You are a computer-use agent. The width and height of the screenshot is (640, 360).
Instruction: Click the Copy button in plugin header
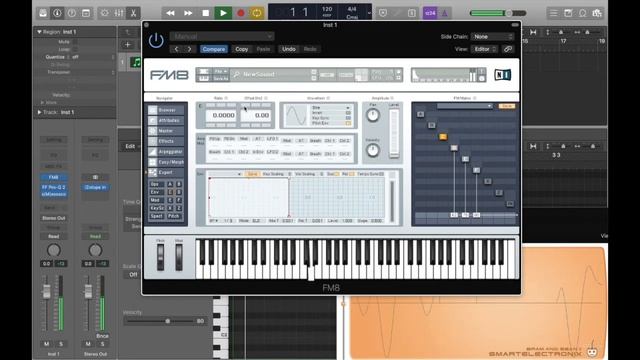tap(242, 49)
